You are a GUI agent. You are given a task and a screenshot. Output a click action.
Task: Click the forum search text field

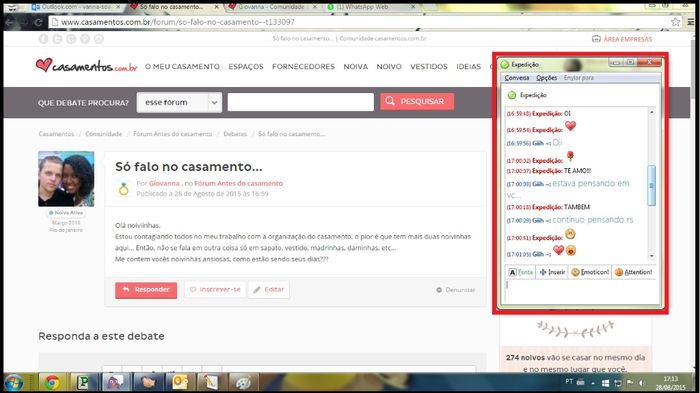[300, 102]
